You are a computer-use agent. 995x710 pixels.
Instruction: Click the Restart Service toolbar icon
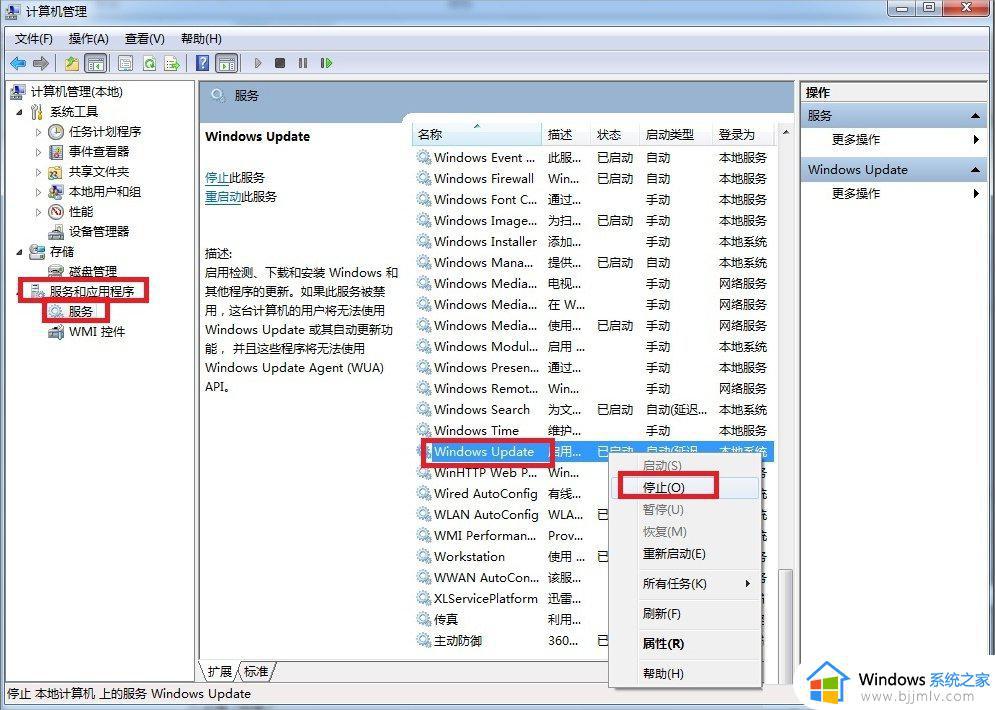coord(326,63)
